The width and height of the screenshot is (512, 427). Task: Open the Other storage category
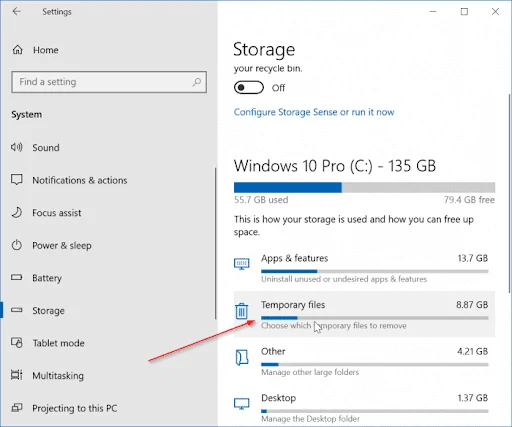[364, 361]
